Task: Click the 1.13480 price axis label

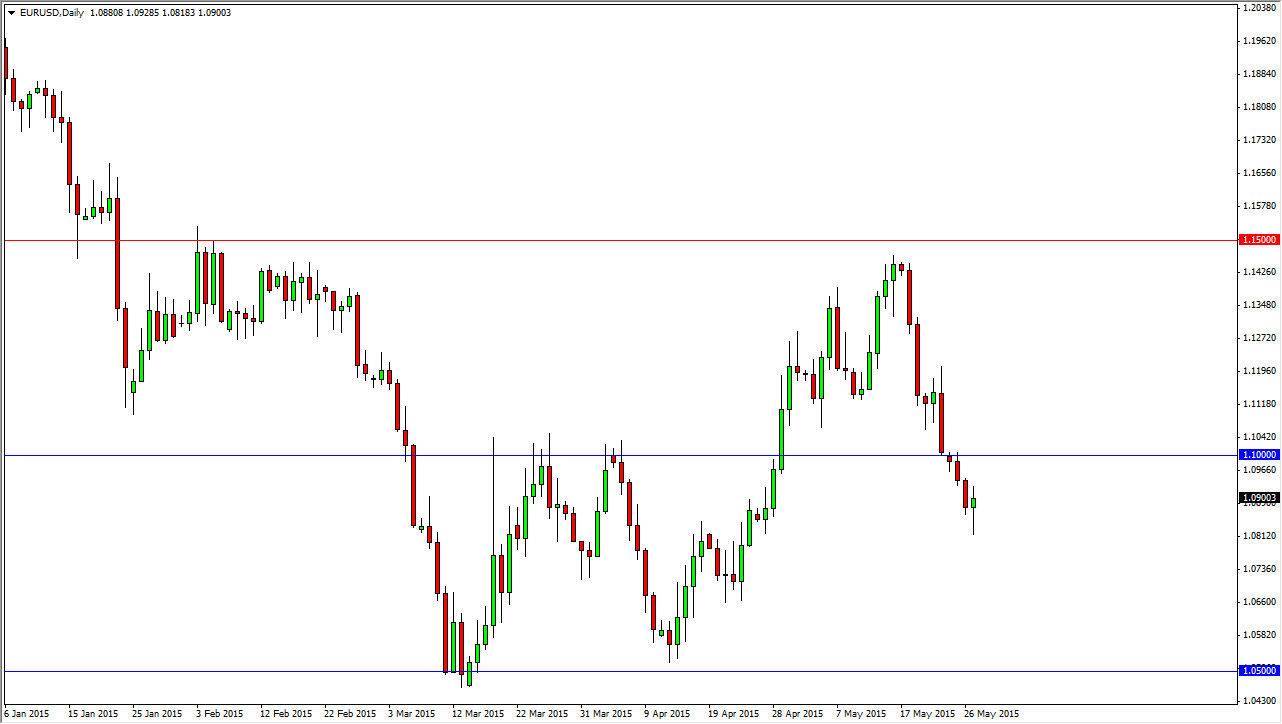Action: pyautogui.click(x=1259, y=305)
